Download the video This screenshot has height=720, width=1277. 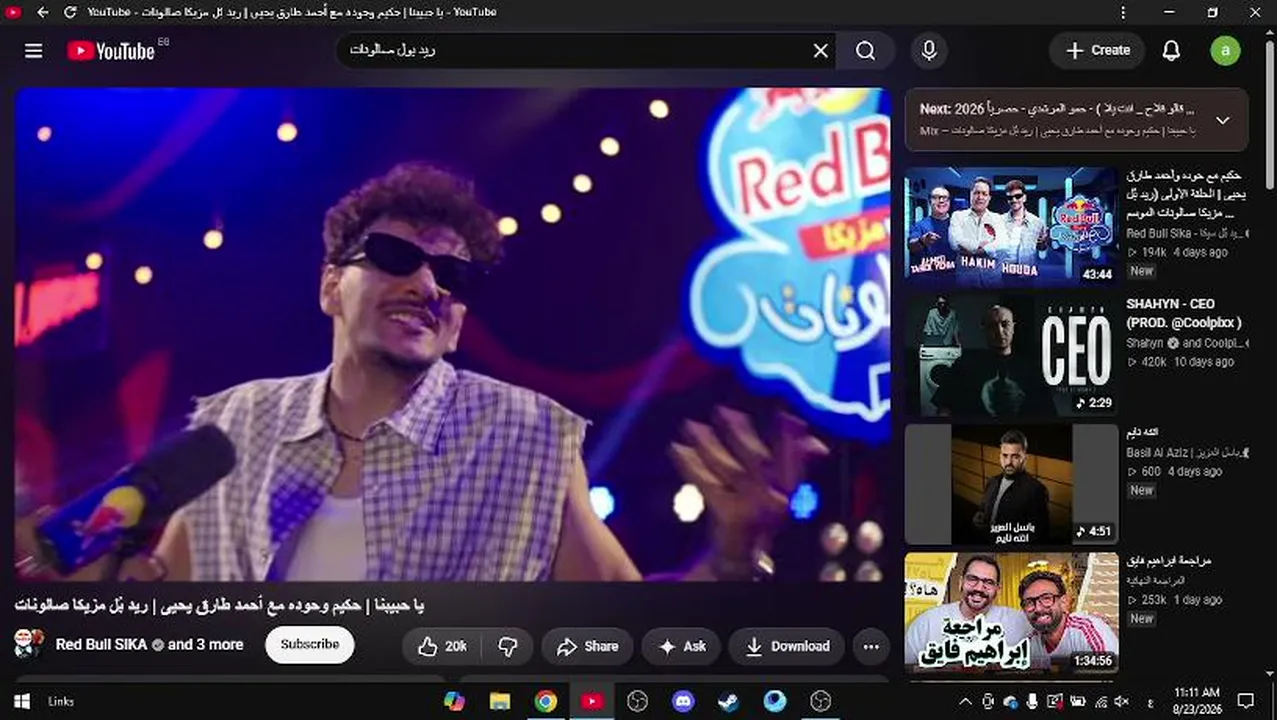pyautogui.click(x=787, y=646)
